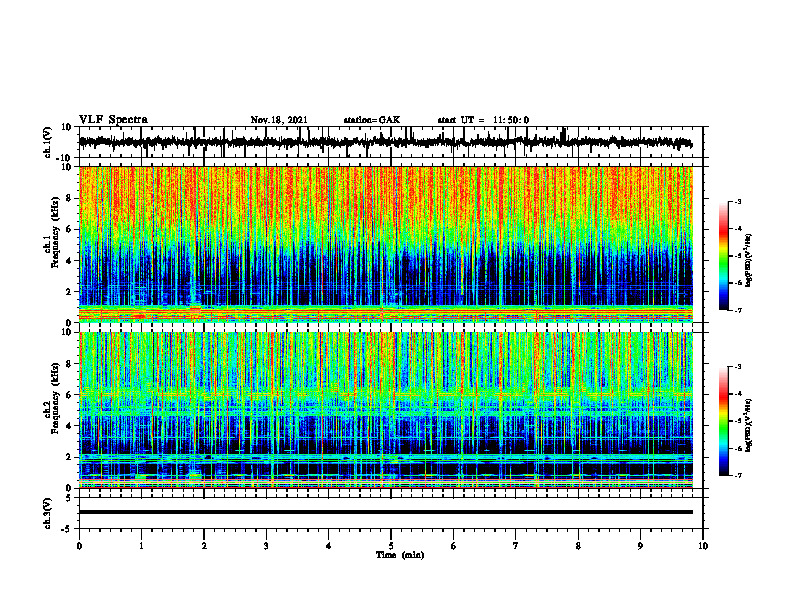
Task: Click the ch.1 voltage waveform trace
Action: (x=386, y=142)
